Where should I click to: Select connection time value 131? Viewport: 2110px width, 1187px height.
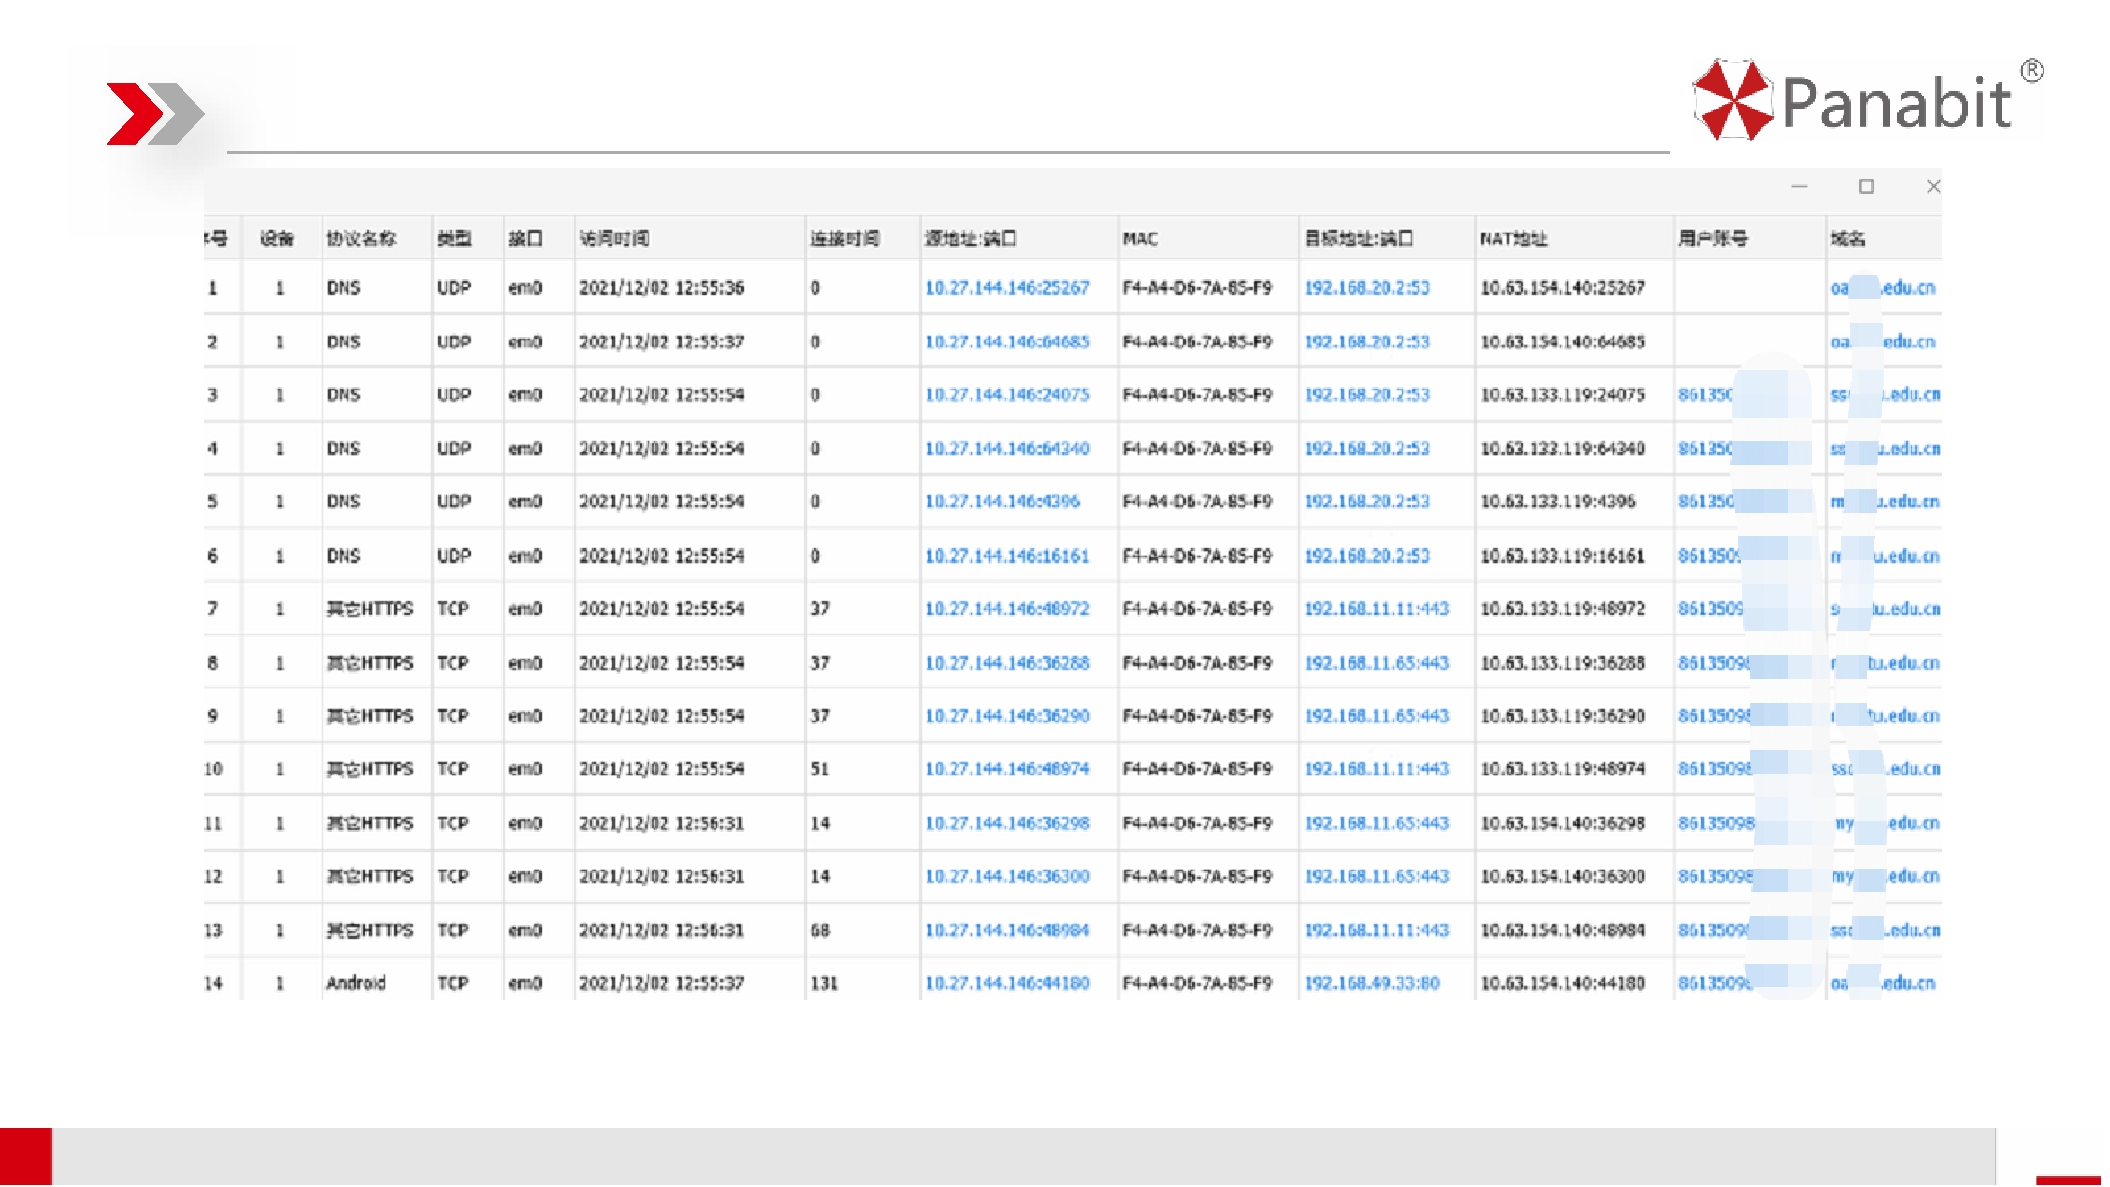pyautogui.click(x=824, y=984)
